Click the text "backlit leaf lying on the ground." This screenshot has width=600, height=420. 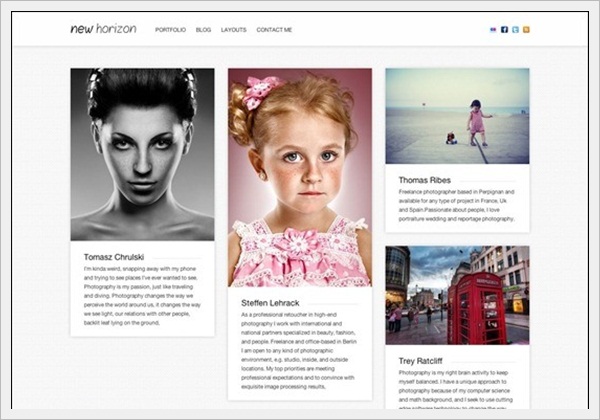(x=122, y=323)
